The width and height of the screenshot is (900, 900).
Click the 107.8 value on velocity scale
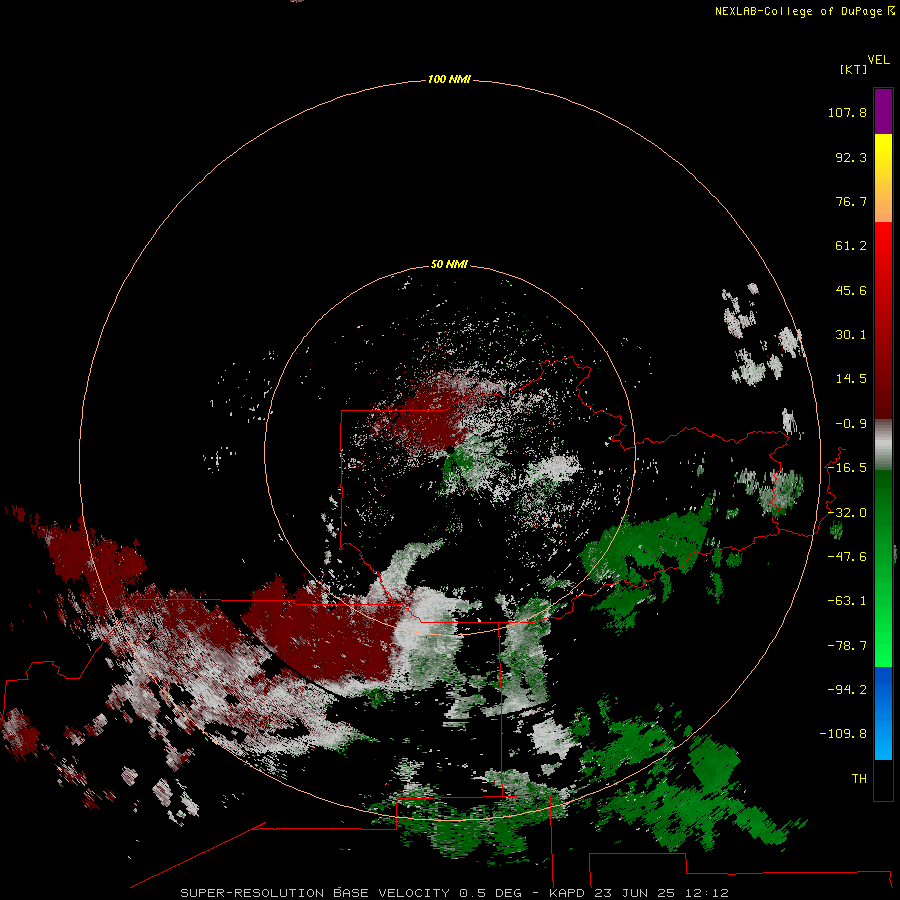point(847,112)
